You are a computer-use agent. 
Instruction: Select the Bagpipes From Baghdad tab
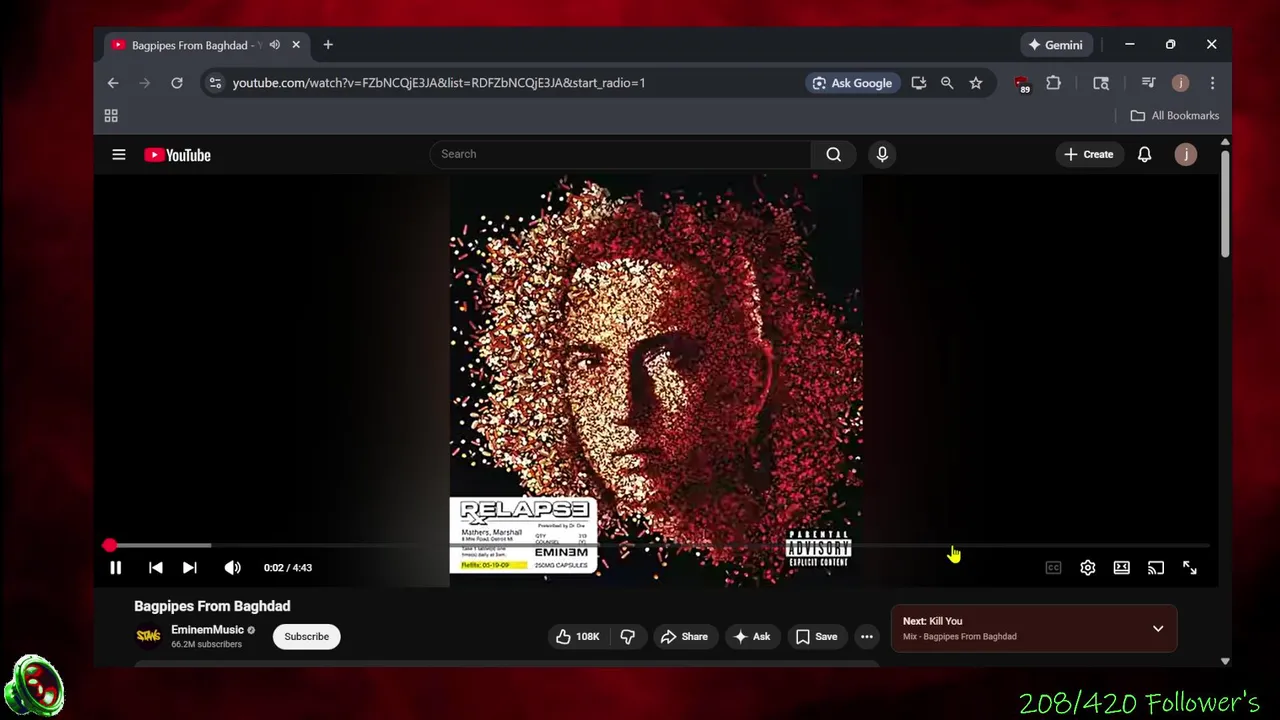[x=208, y=45]
